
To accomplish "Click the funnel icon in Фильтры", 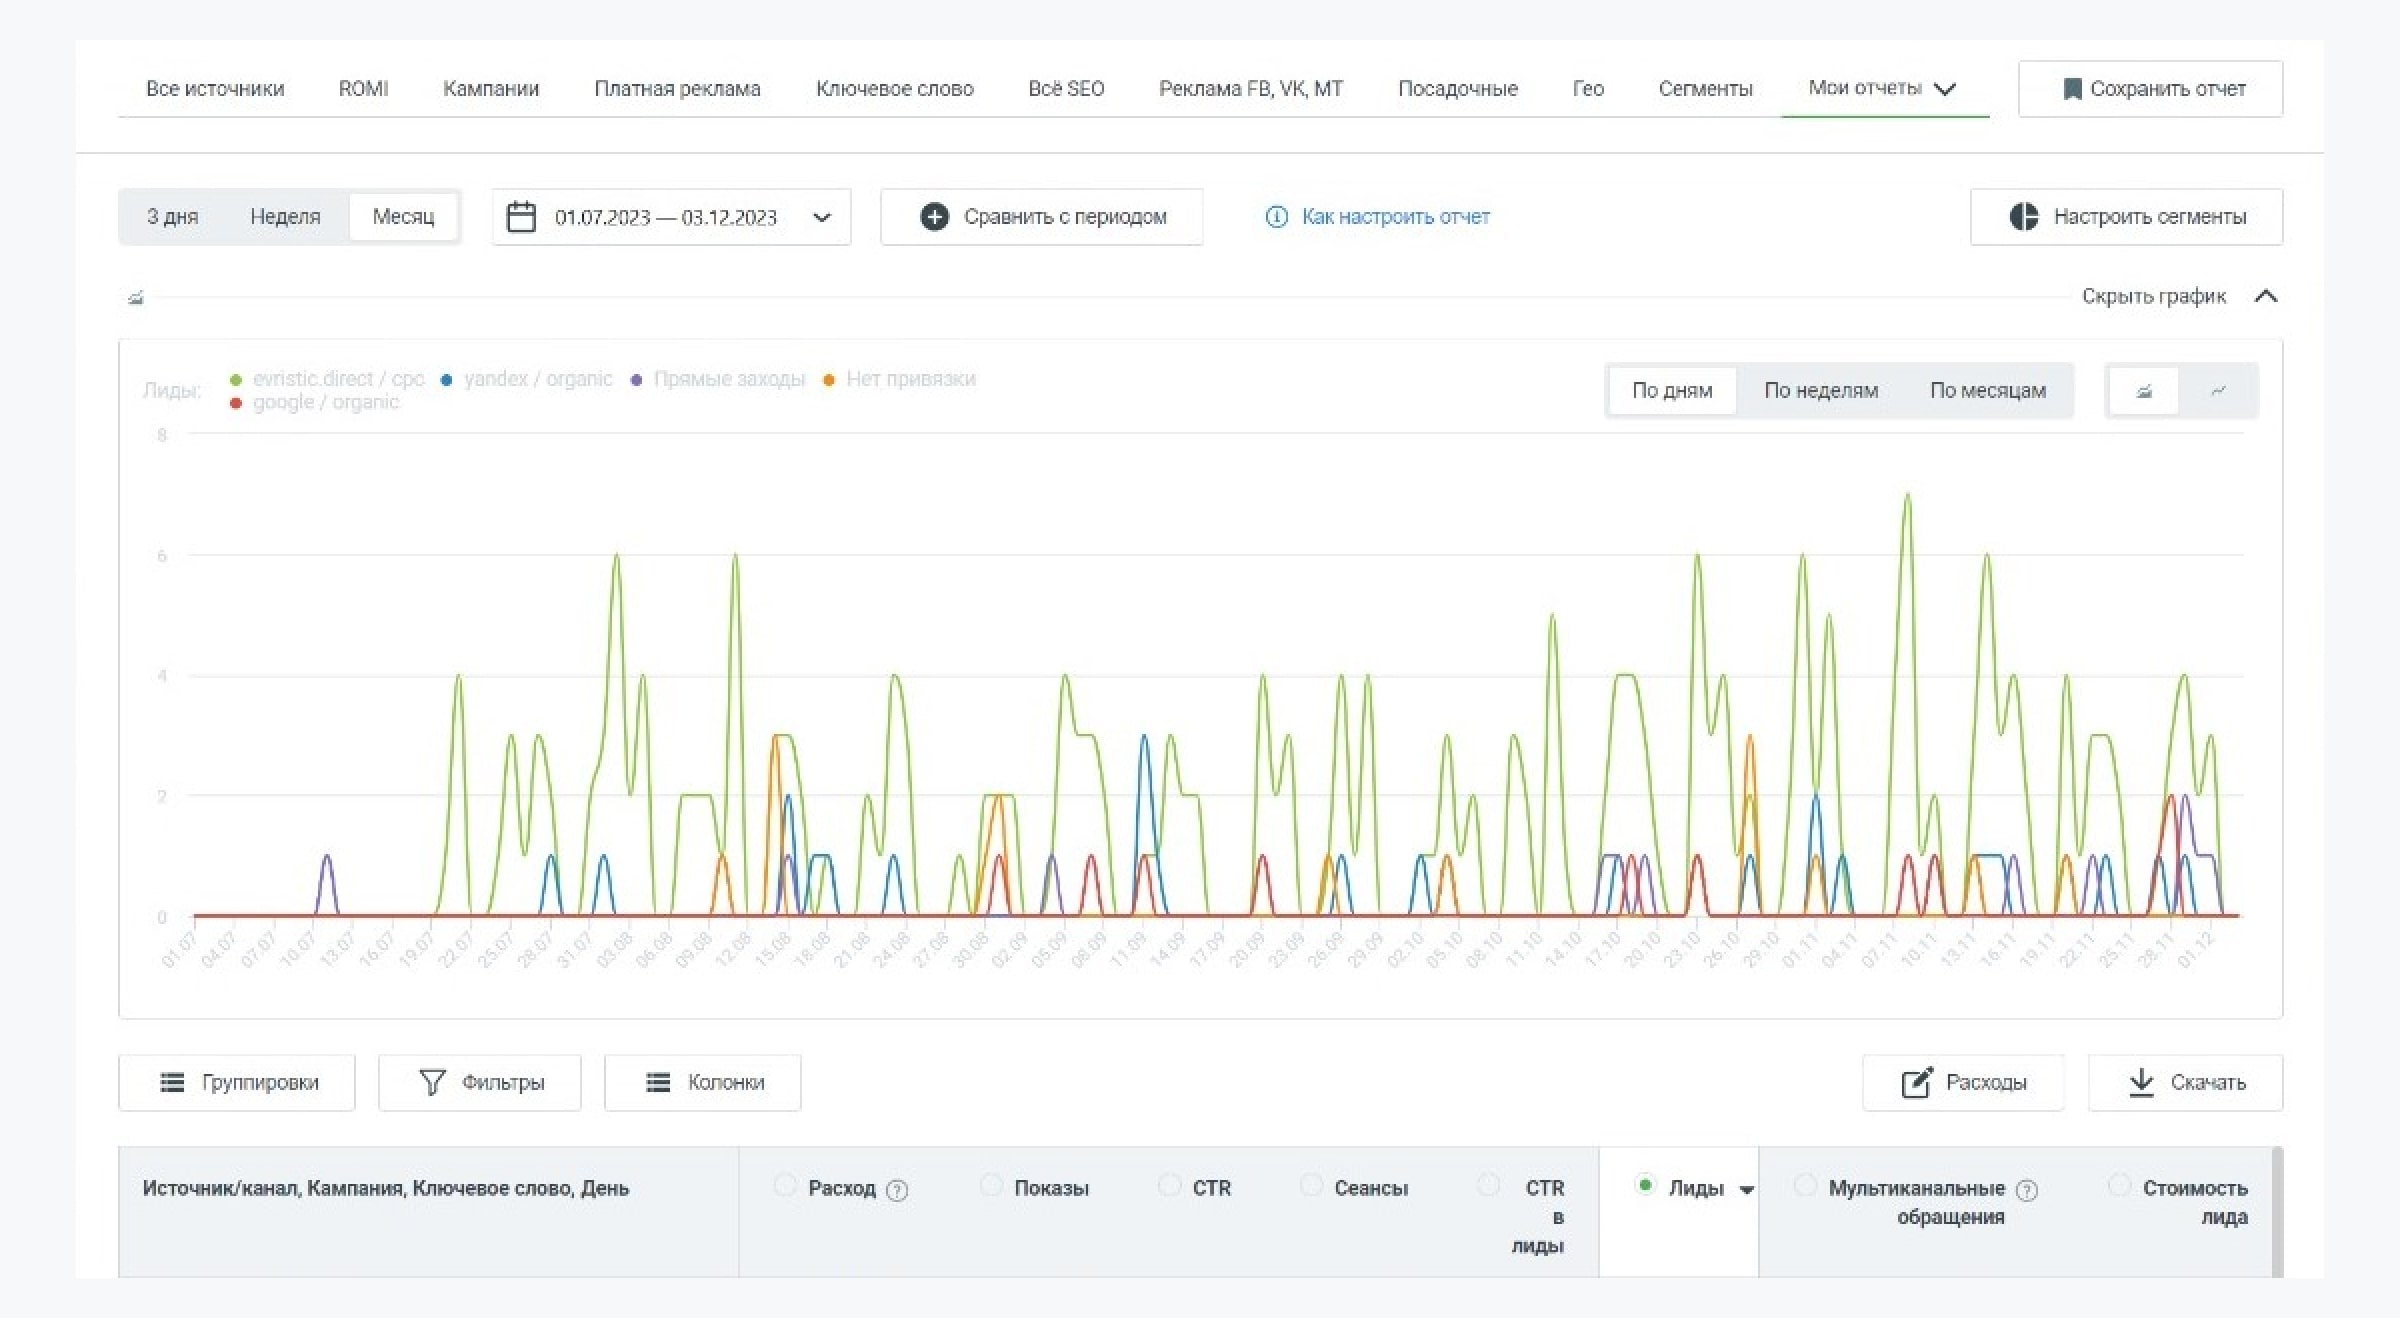I will (x=432, y=1082).
